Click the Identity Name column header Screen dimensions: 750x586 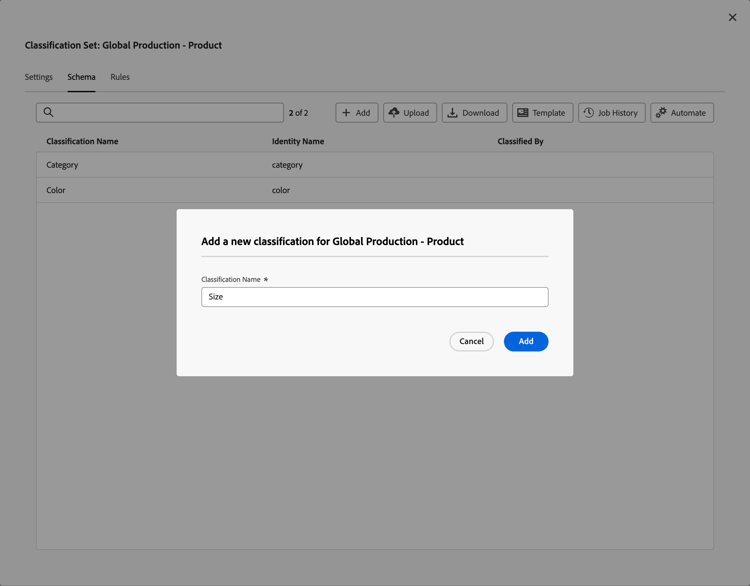point(298,141)
